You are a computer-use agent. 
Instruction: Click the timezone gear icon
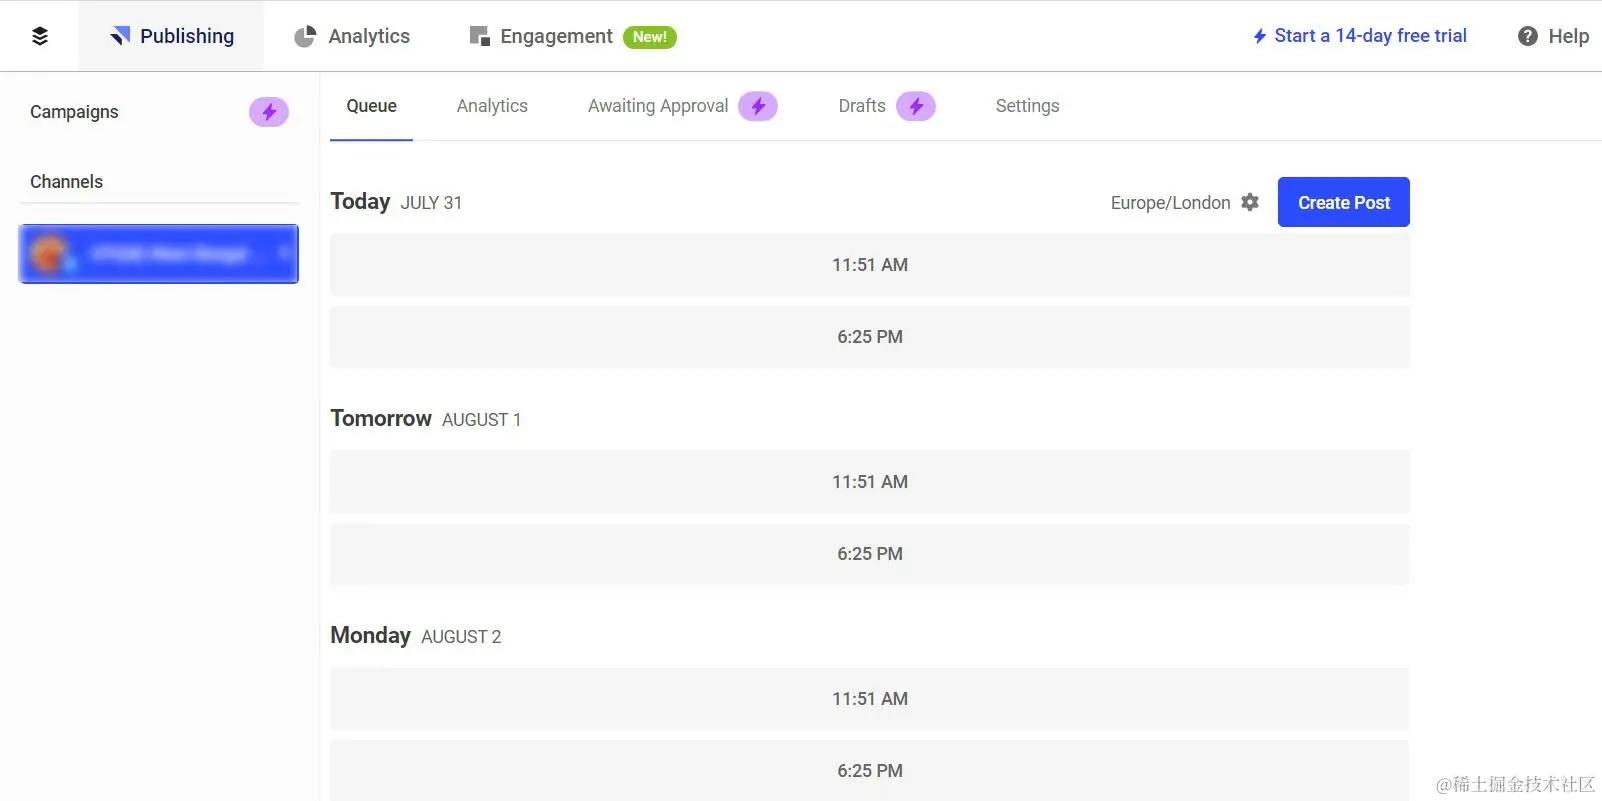[x=1250, y=202]
